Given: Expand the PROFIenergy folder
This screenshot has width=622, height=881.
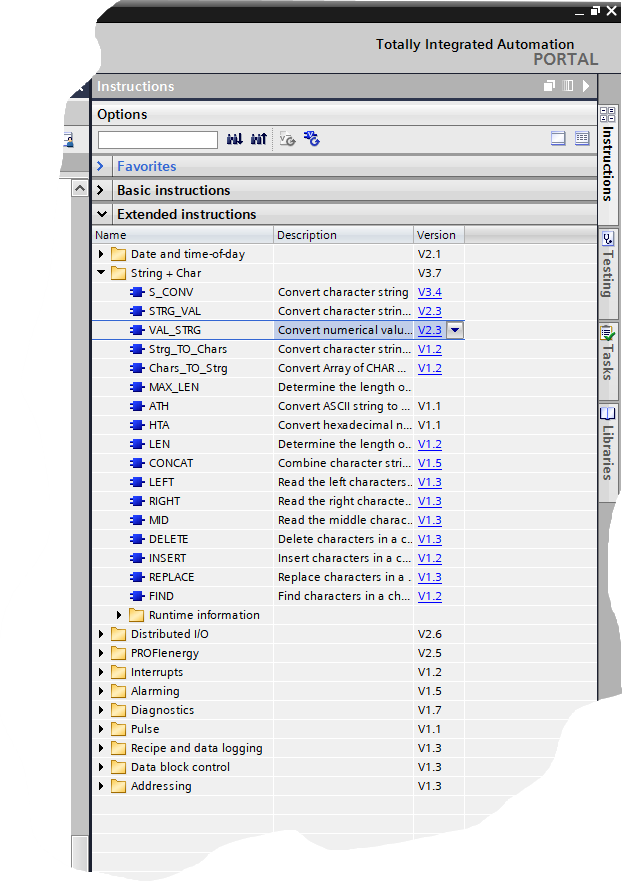Looking at the screenshot, I should coord(101,653).
